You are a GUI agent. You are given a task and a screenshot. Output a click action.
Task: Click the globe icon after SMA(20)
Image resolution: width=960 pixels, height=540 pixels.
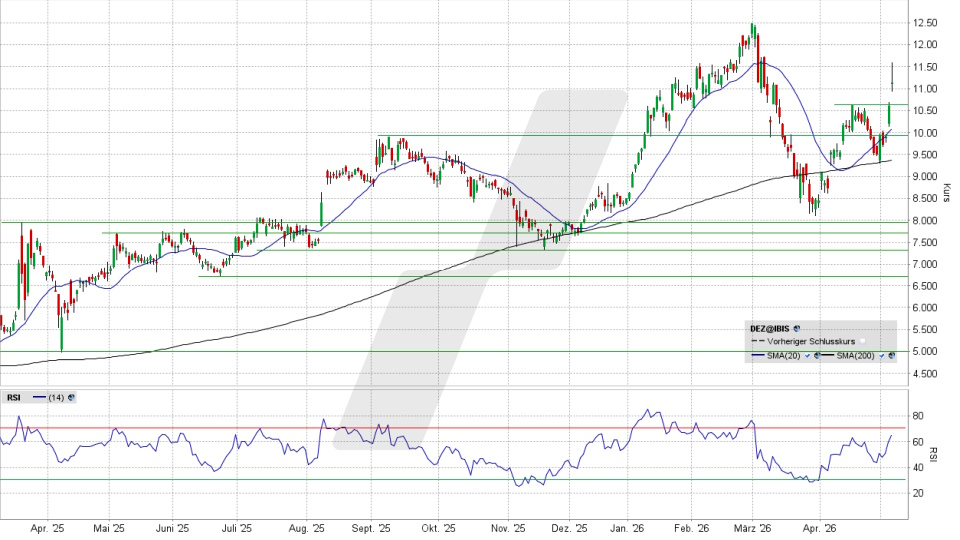pyautogui.click(x=817, y=356)
